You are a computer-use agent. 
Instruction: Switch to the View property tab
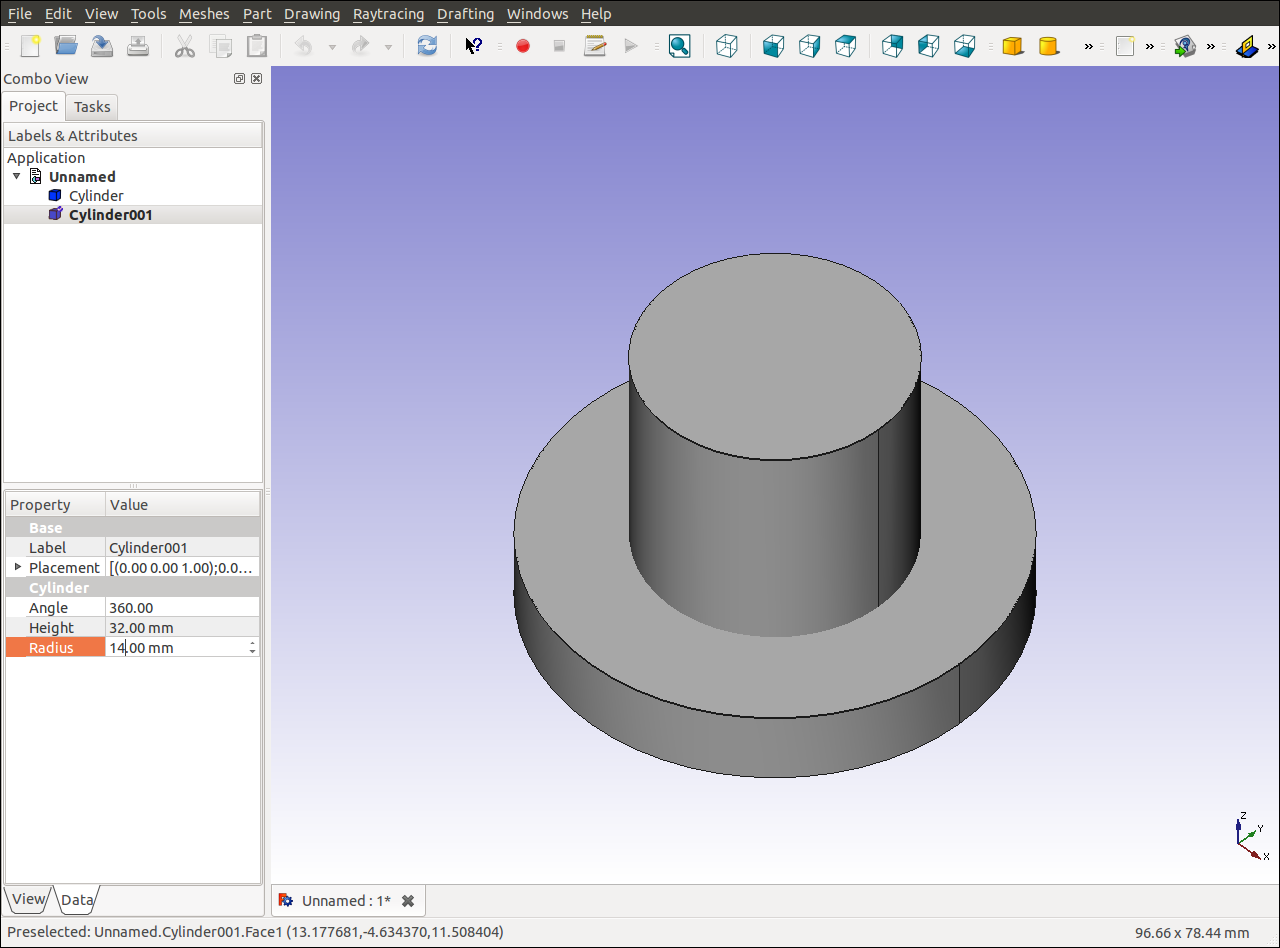point(28,899)
